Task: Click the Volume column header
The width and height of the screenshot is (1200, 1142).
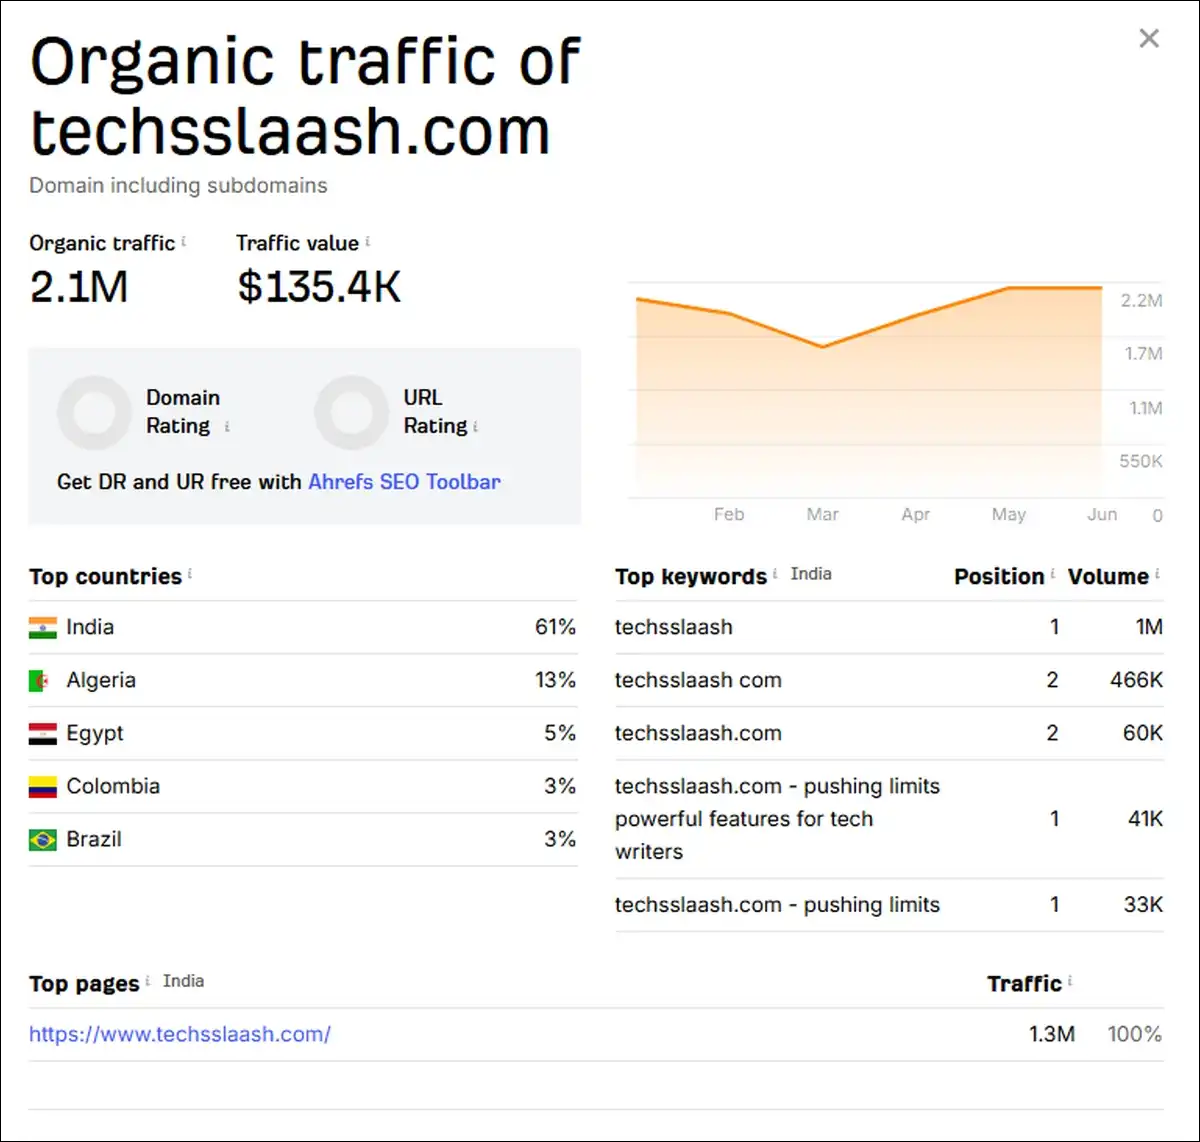Action: [x=1108, y=577]
